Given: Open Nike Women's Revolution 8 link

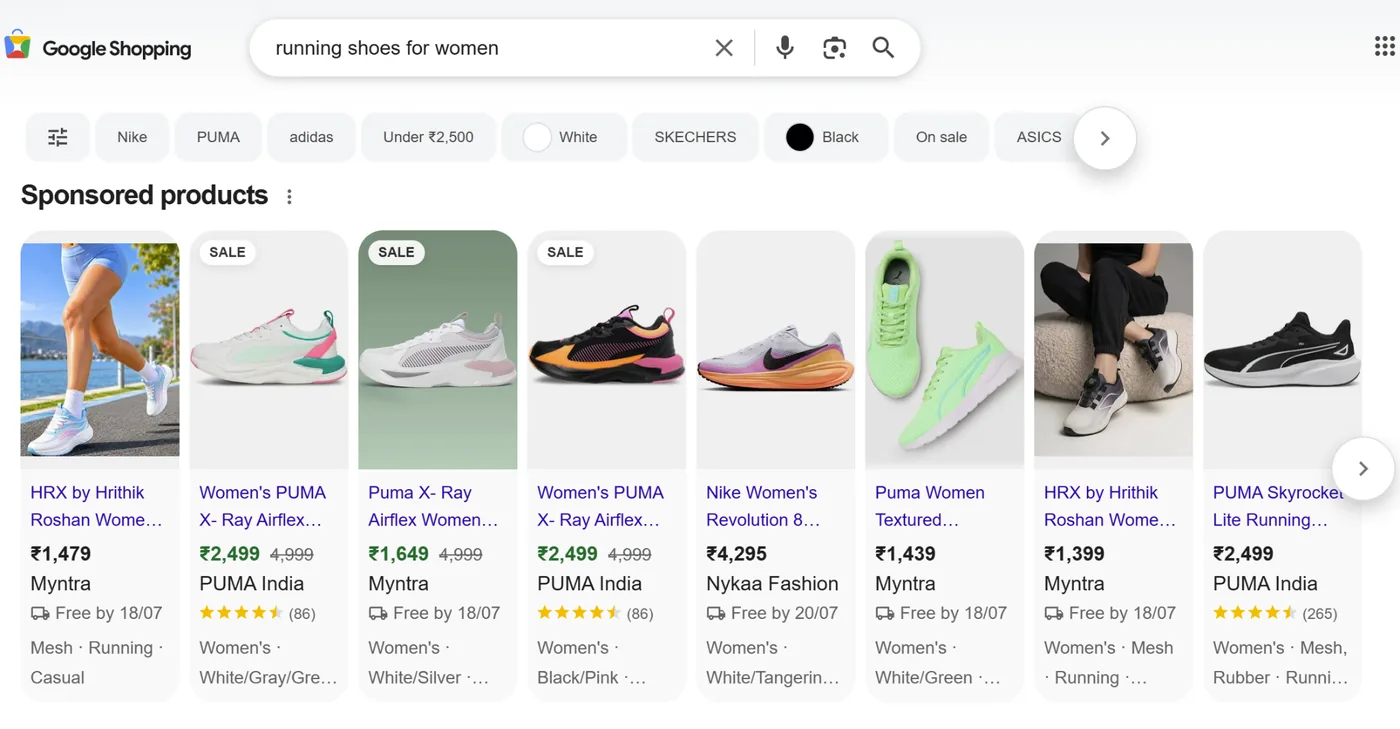Looking at the screenshot, I should coord(763,506).
